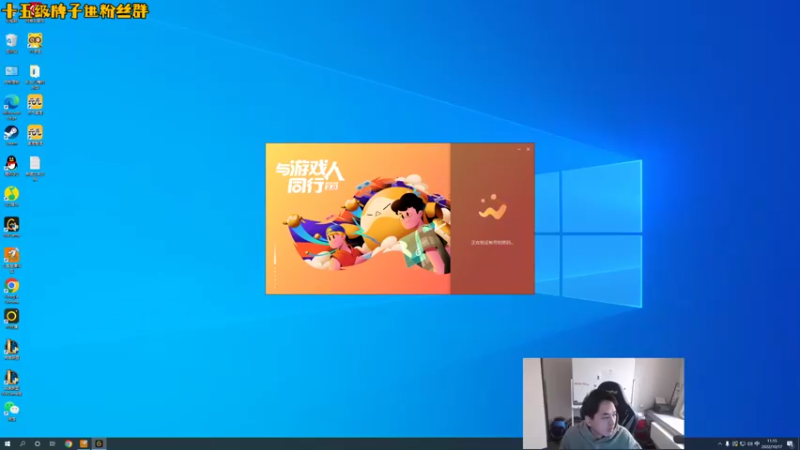This screenshot has width=800, height=450.
Task: Open the yellow owl-face app icon
Action: pyautogui.click(x=35, y=41)
